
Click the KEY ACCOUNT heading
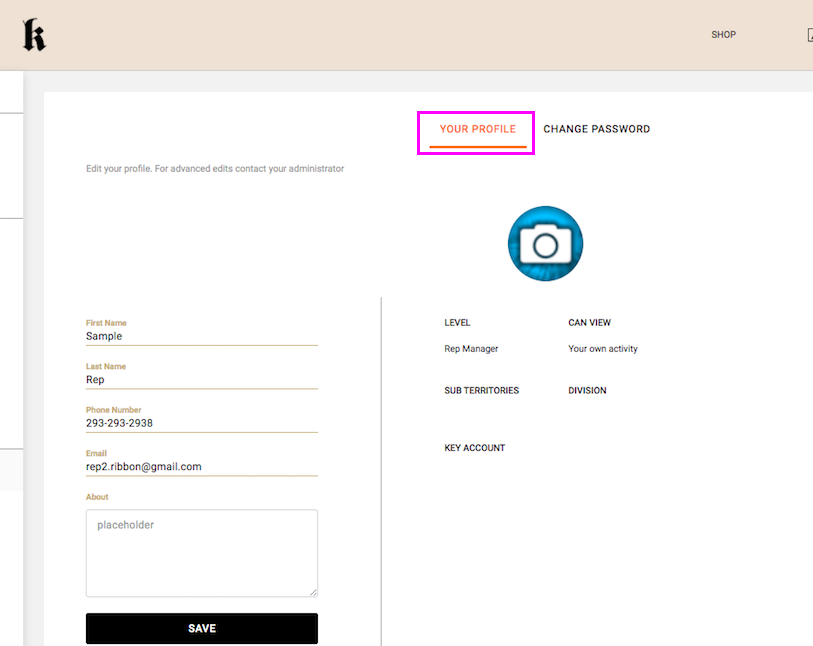tap(474, 448)
